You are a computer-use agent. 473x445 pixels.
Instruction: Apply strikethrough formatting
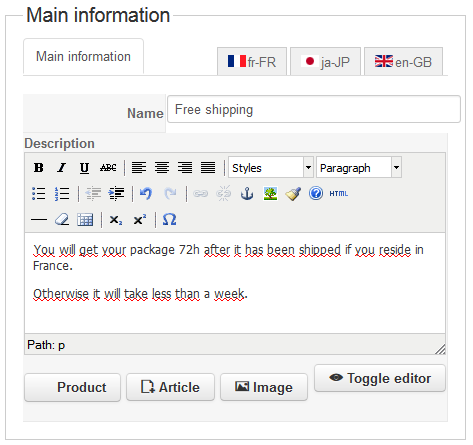pyautogui.click(x=108, y=167)
